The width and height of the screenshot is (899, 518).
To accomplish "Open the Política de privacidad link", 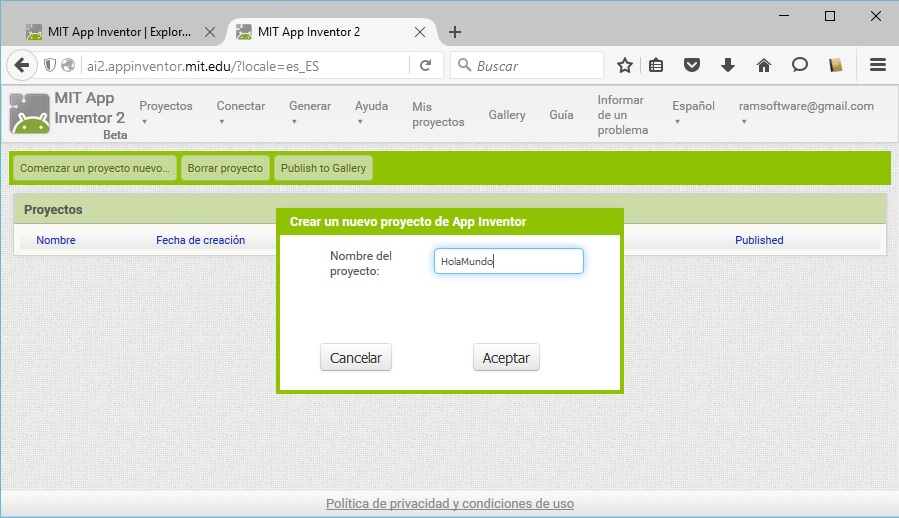I will (x=449, y=504).
